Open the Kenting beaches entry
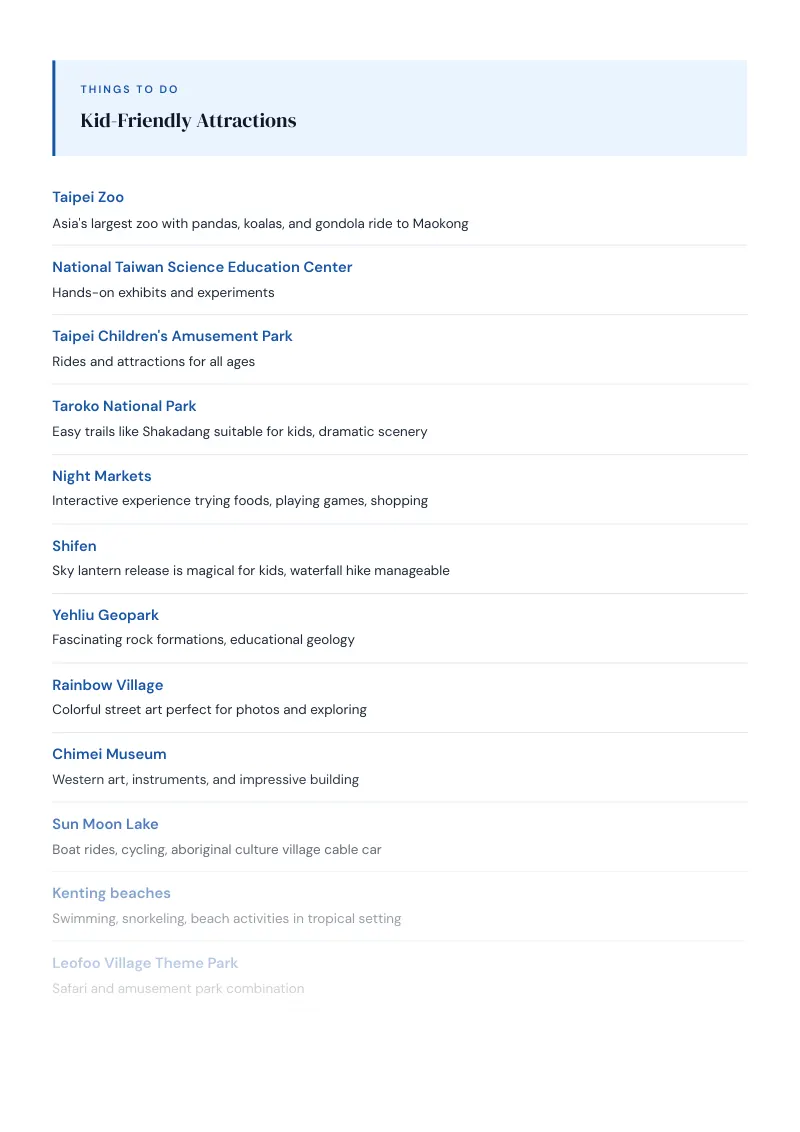800x1132 pixels. point(111,893)
